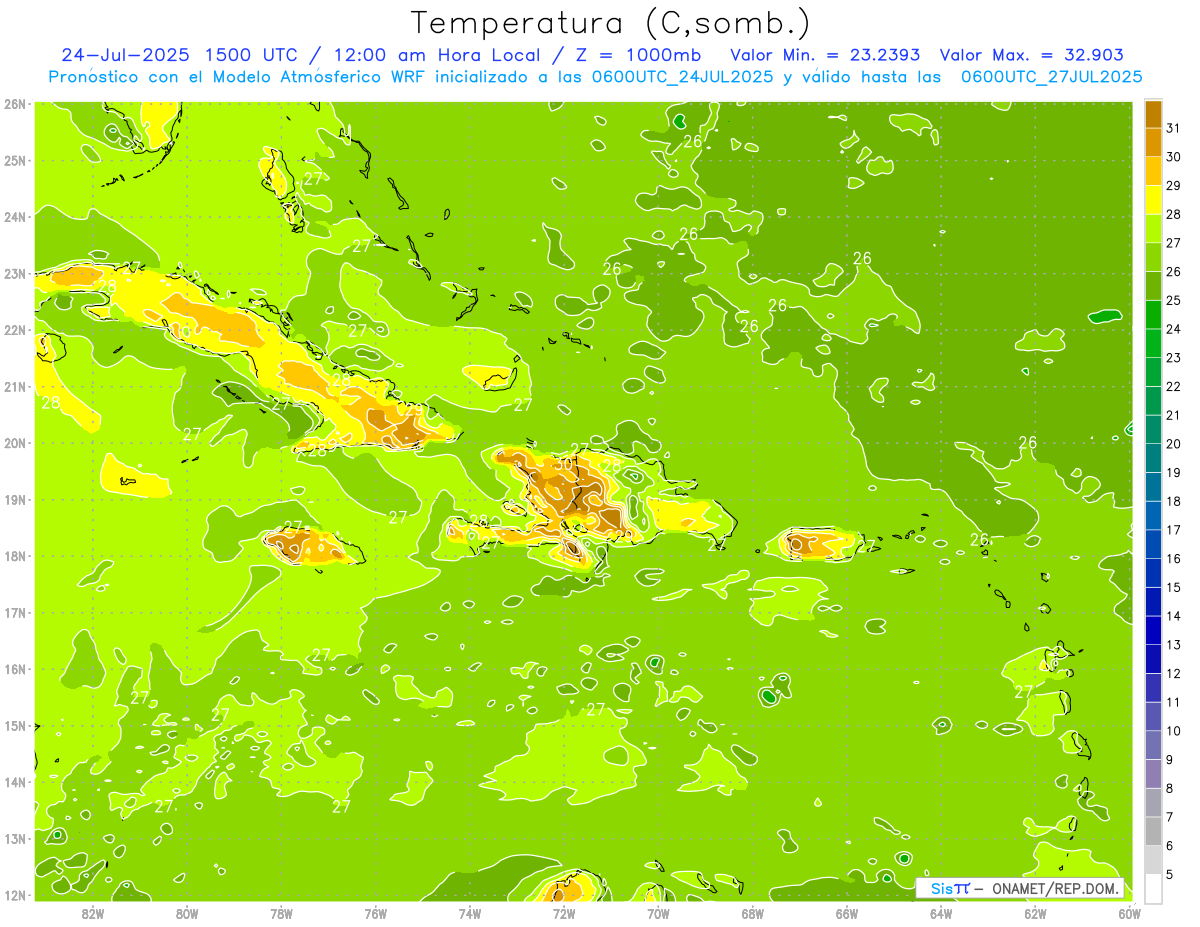Click the 80W longitude label
Image resolution: width=1200 pixels, height=927 pixels.
click(x=187, y=913)
